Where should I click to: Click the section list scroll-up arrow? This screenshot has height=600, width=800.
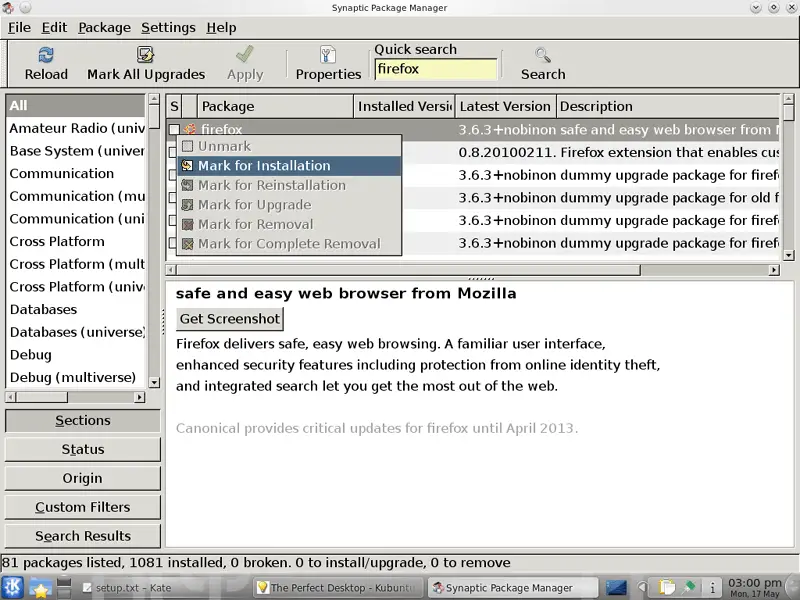click(x=154, y=99)
